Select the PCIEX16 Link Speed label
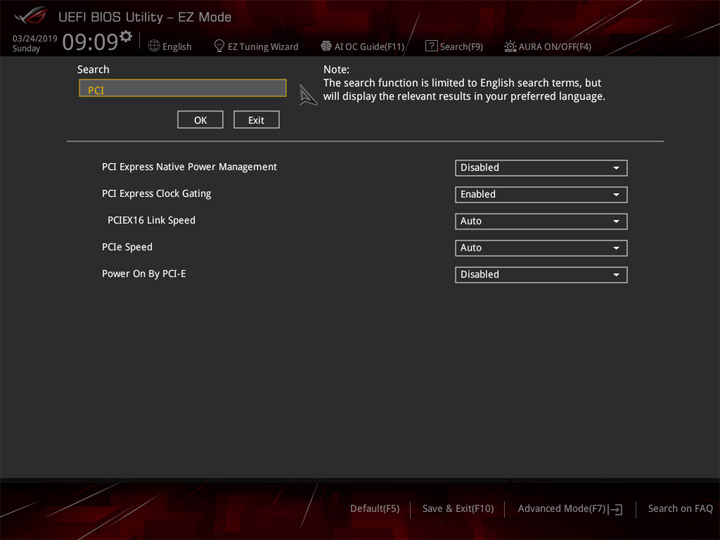The height and width of the screenshot is (540, 720). pos(152,220)
